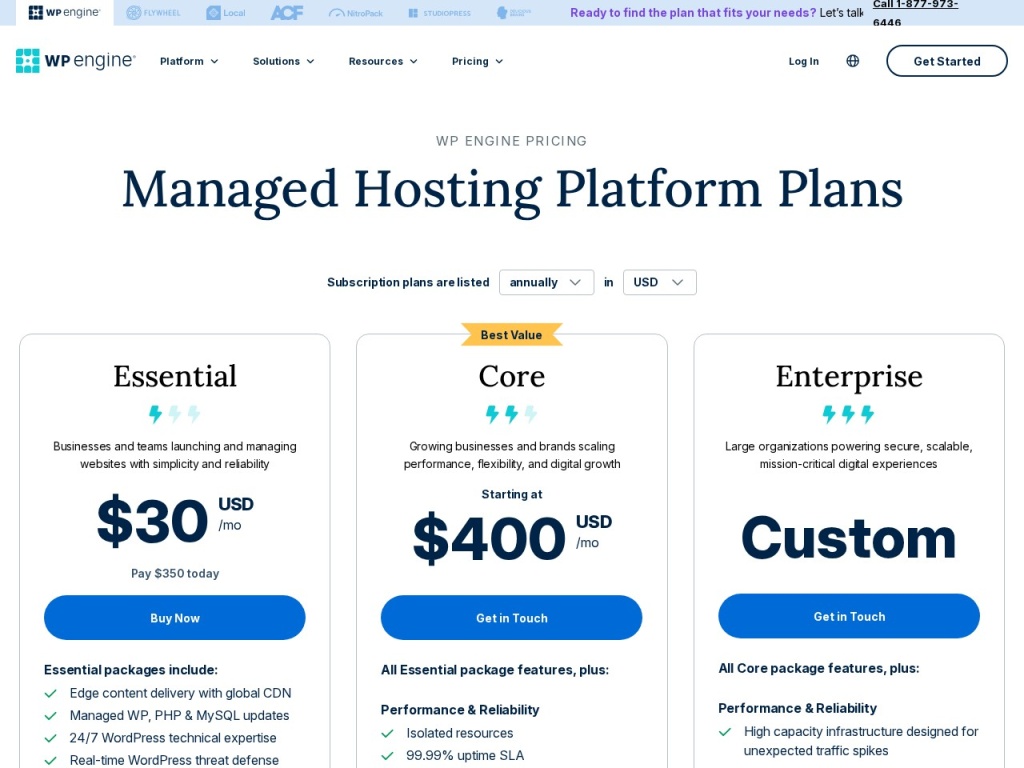The height and width of the screenshot is (768, 1024).
Task: Click the Log In link
Action: pos(803,61)
